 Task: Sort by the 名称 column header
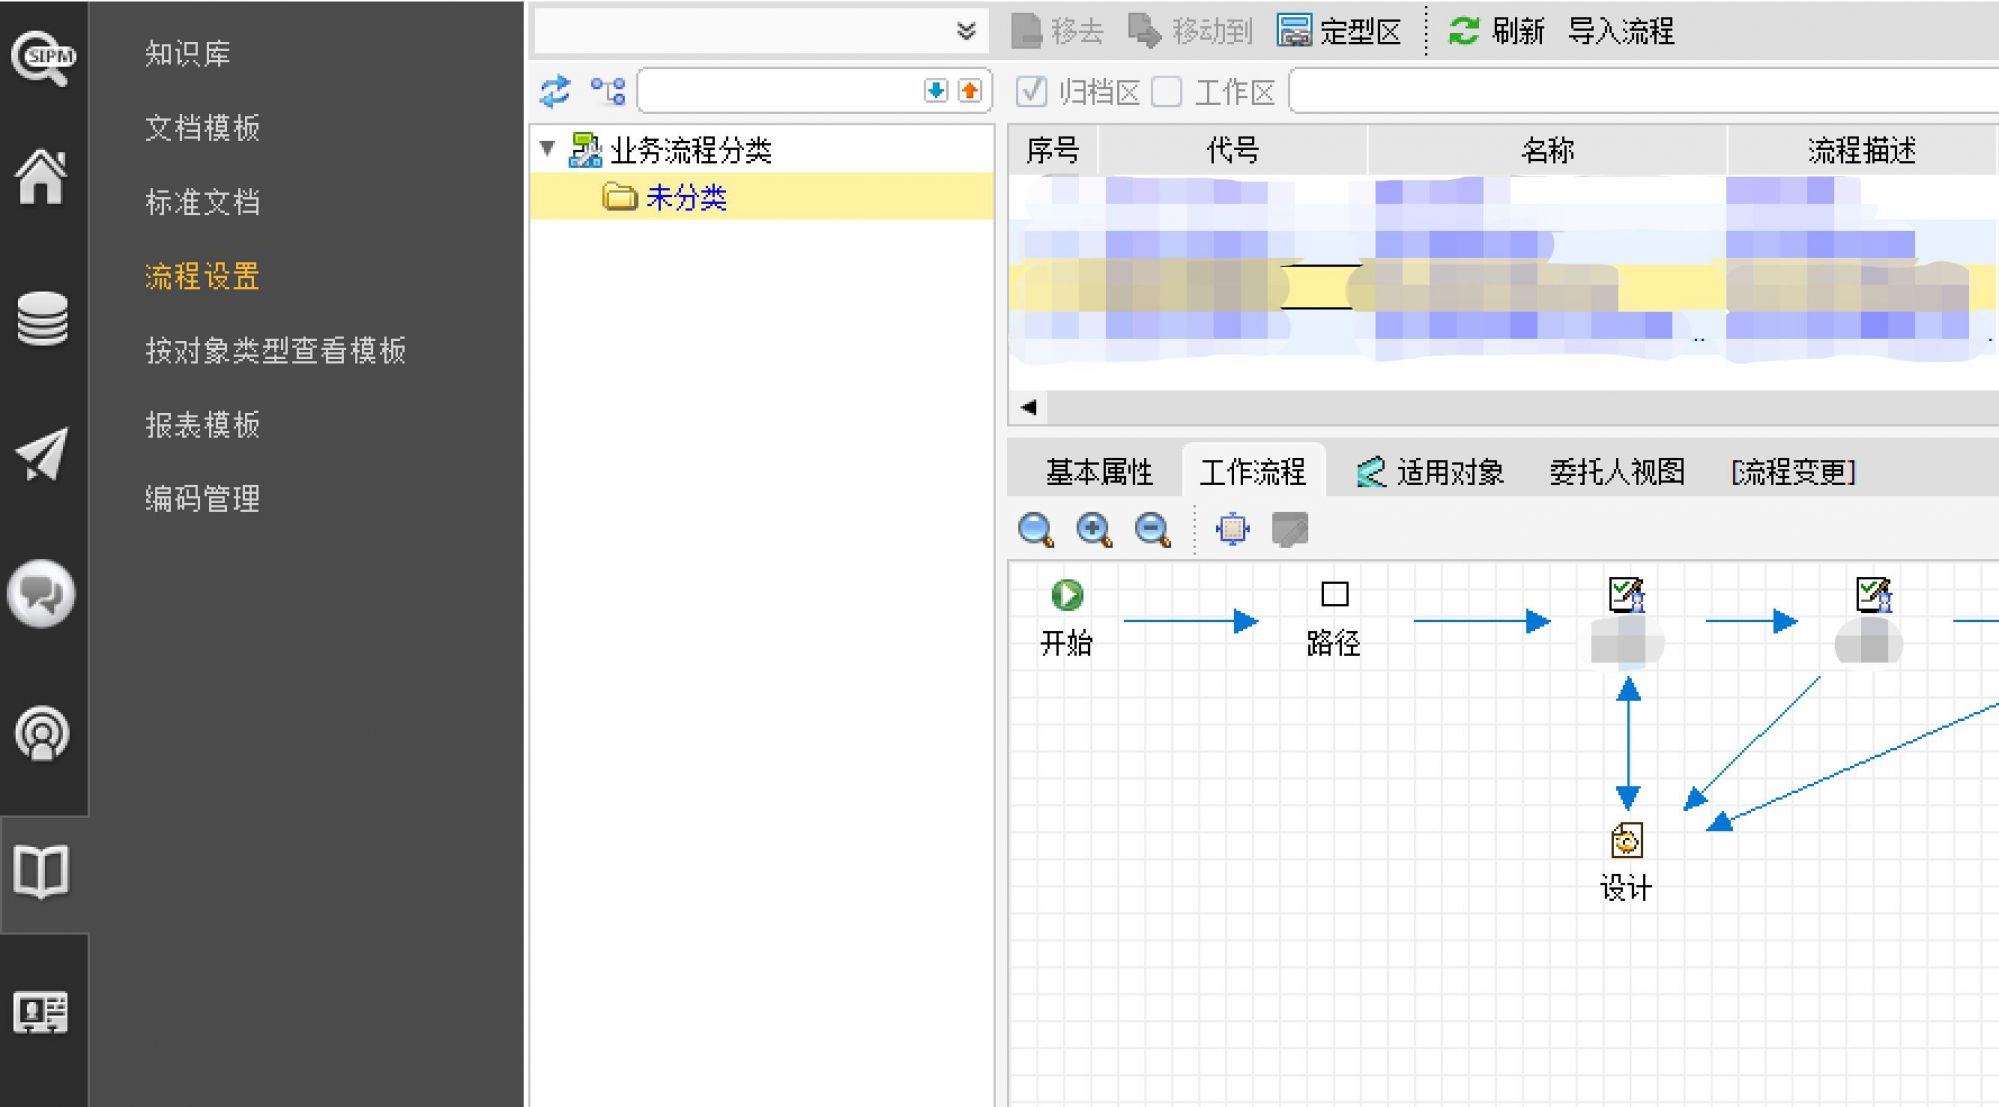coord(1547,150)
